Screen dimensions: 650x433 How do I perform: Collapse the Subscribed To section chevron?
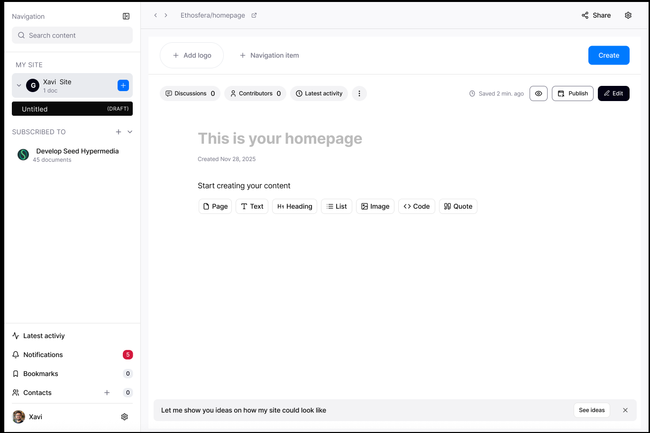130,132
